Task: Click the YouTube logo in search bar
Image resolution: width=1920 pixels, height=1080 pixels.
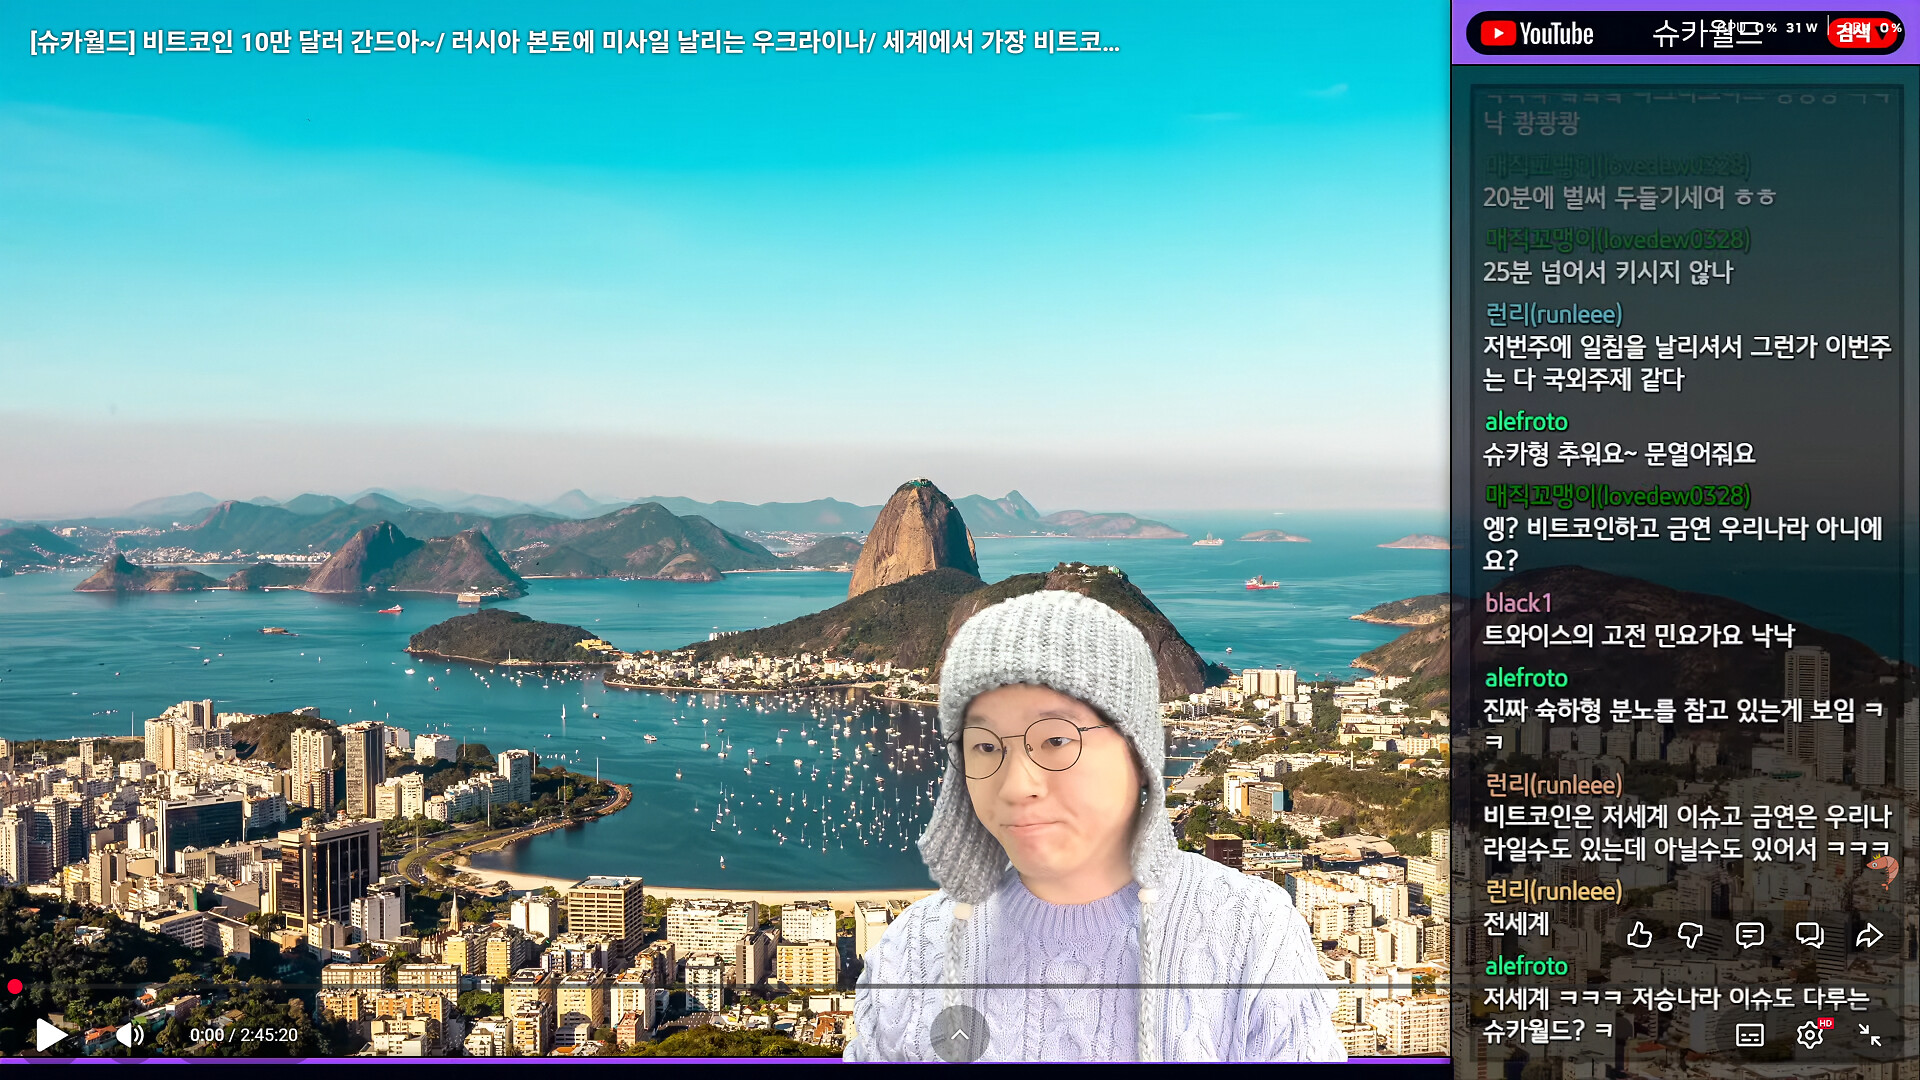Action: coord(1536,34)
